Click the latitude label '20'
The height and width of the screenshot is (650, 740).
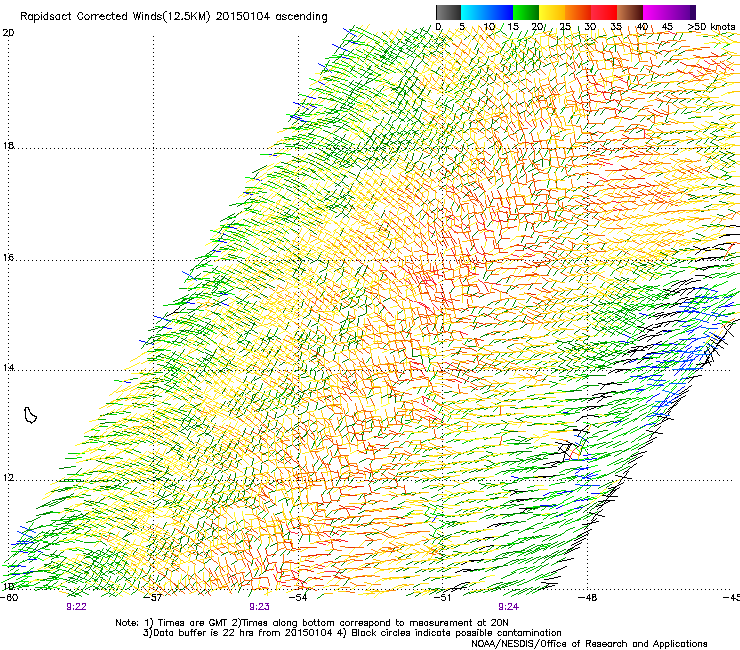pos(8,33)
